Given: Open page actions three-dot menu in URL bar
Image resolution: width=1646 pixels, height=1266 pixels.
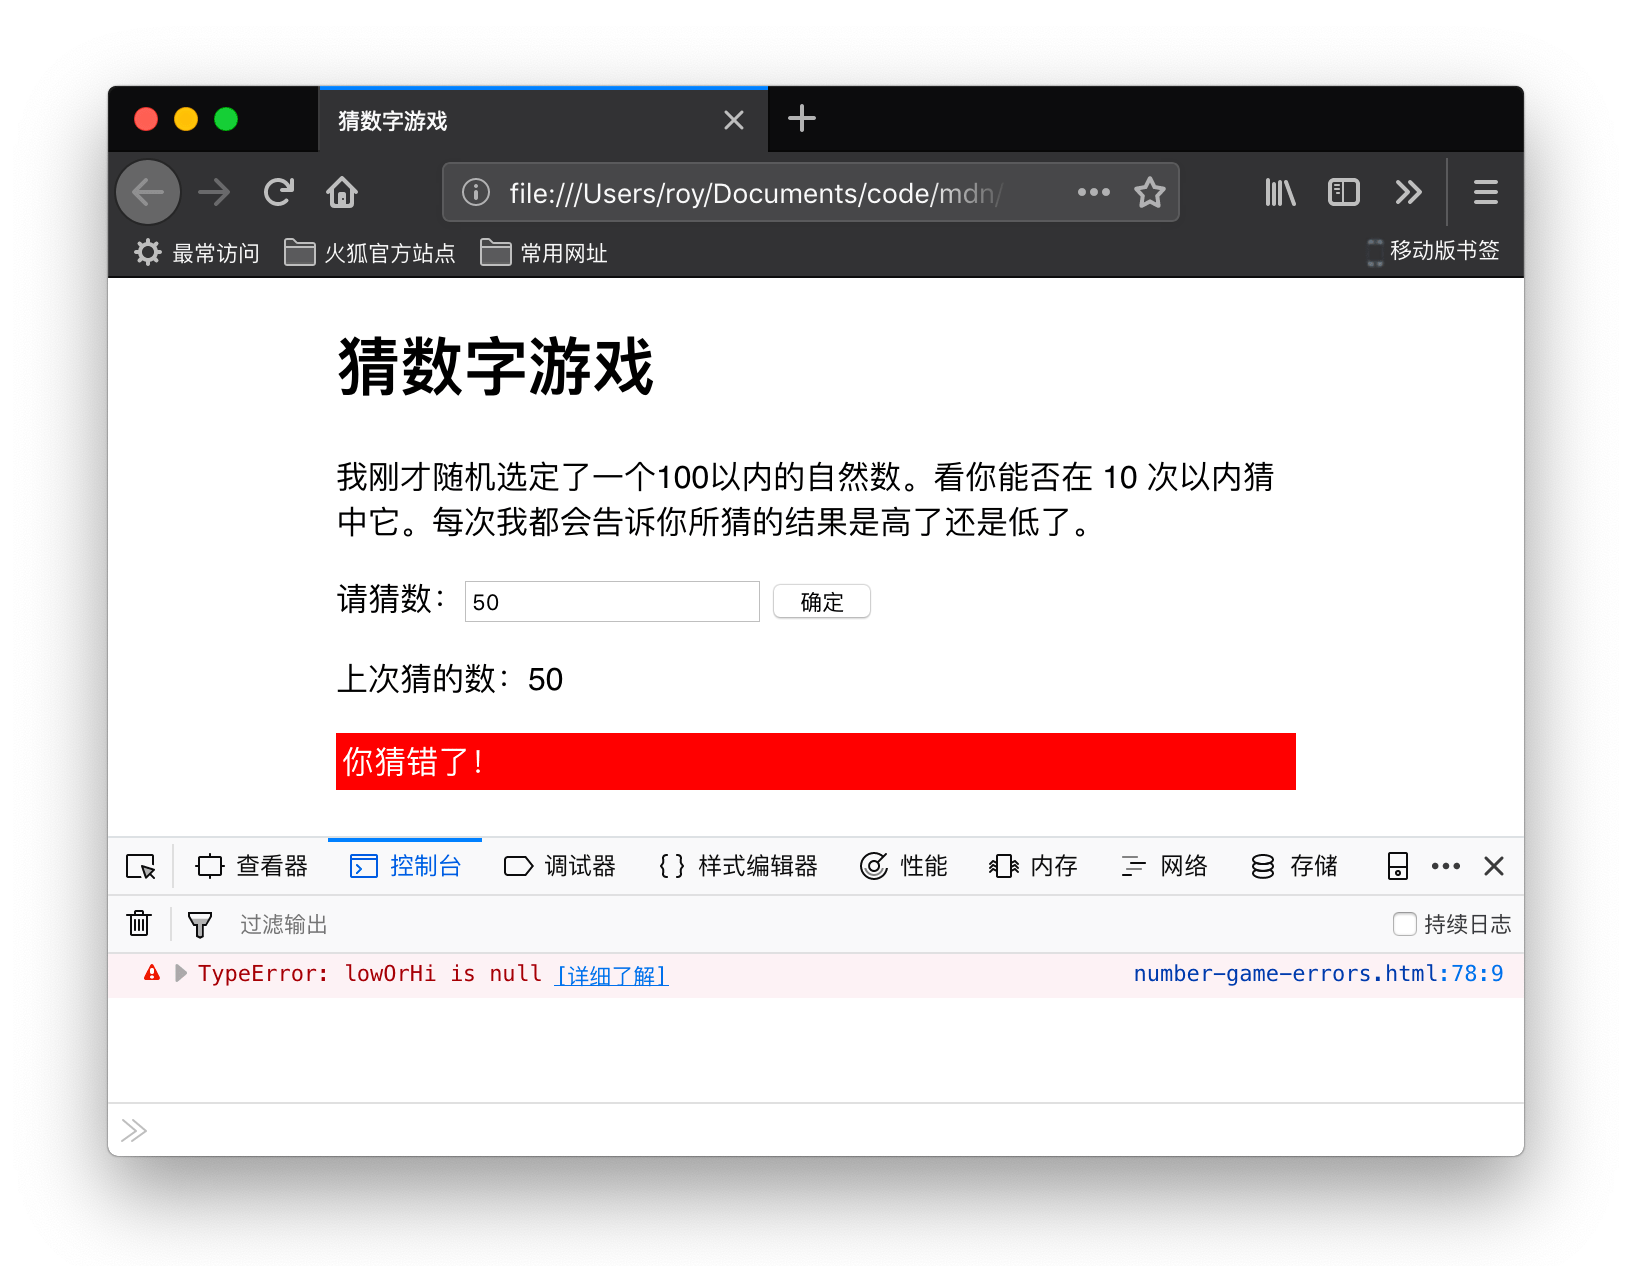Looking at the screenshot, I should 1093,192.
